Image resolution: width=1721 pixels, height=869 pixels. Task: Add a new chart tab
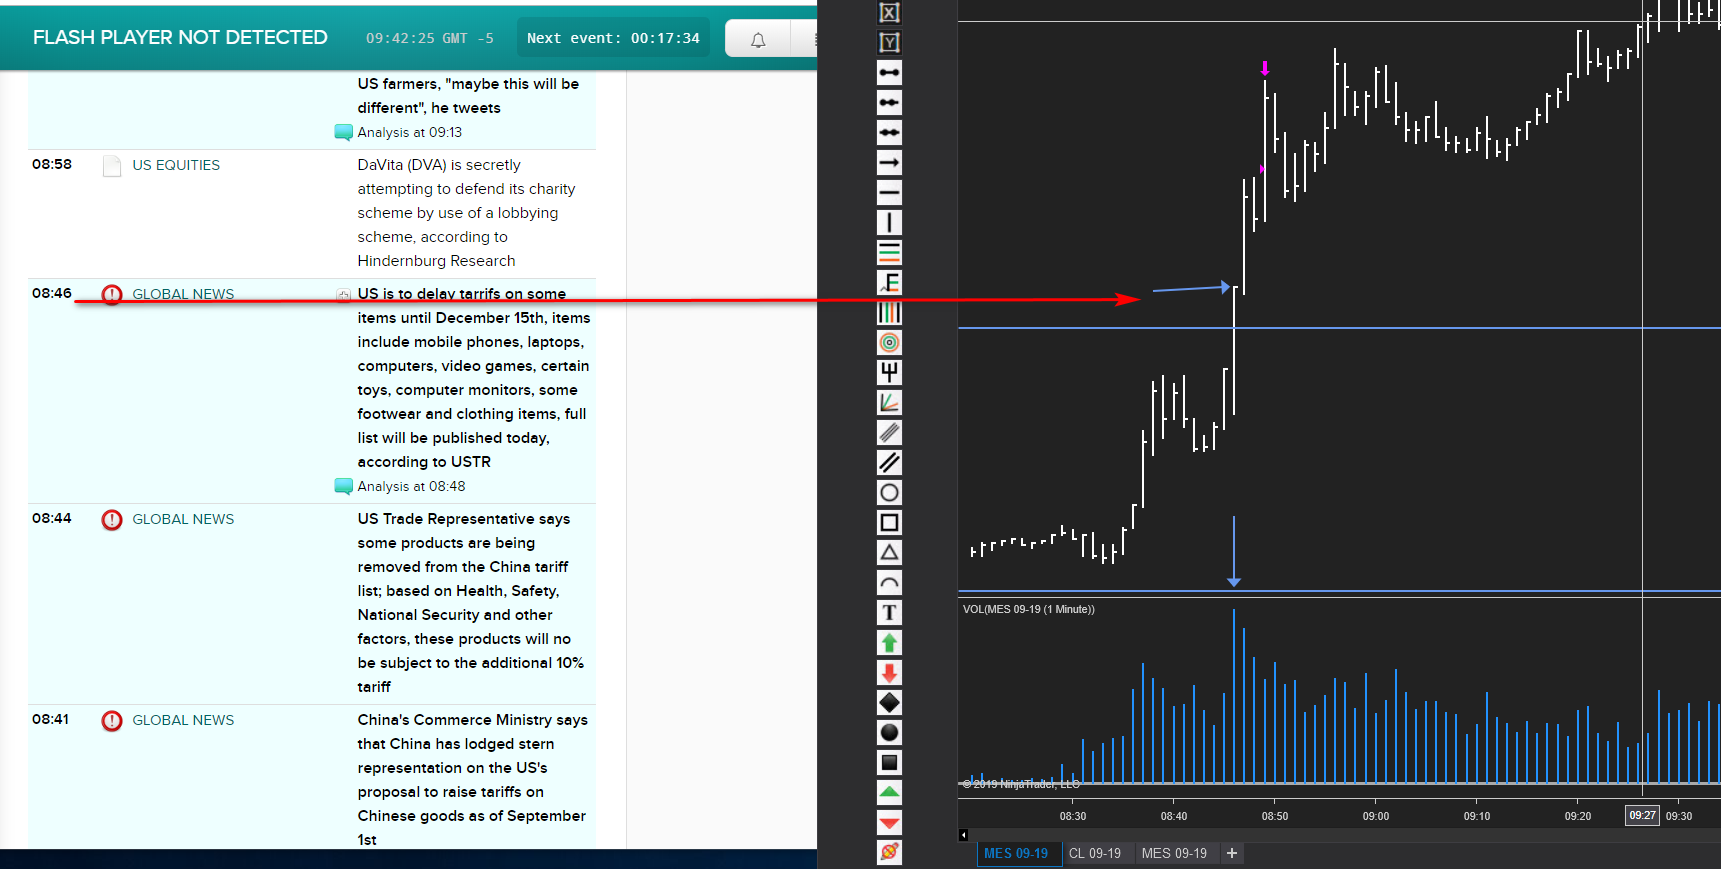1232,853
